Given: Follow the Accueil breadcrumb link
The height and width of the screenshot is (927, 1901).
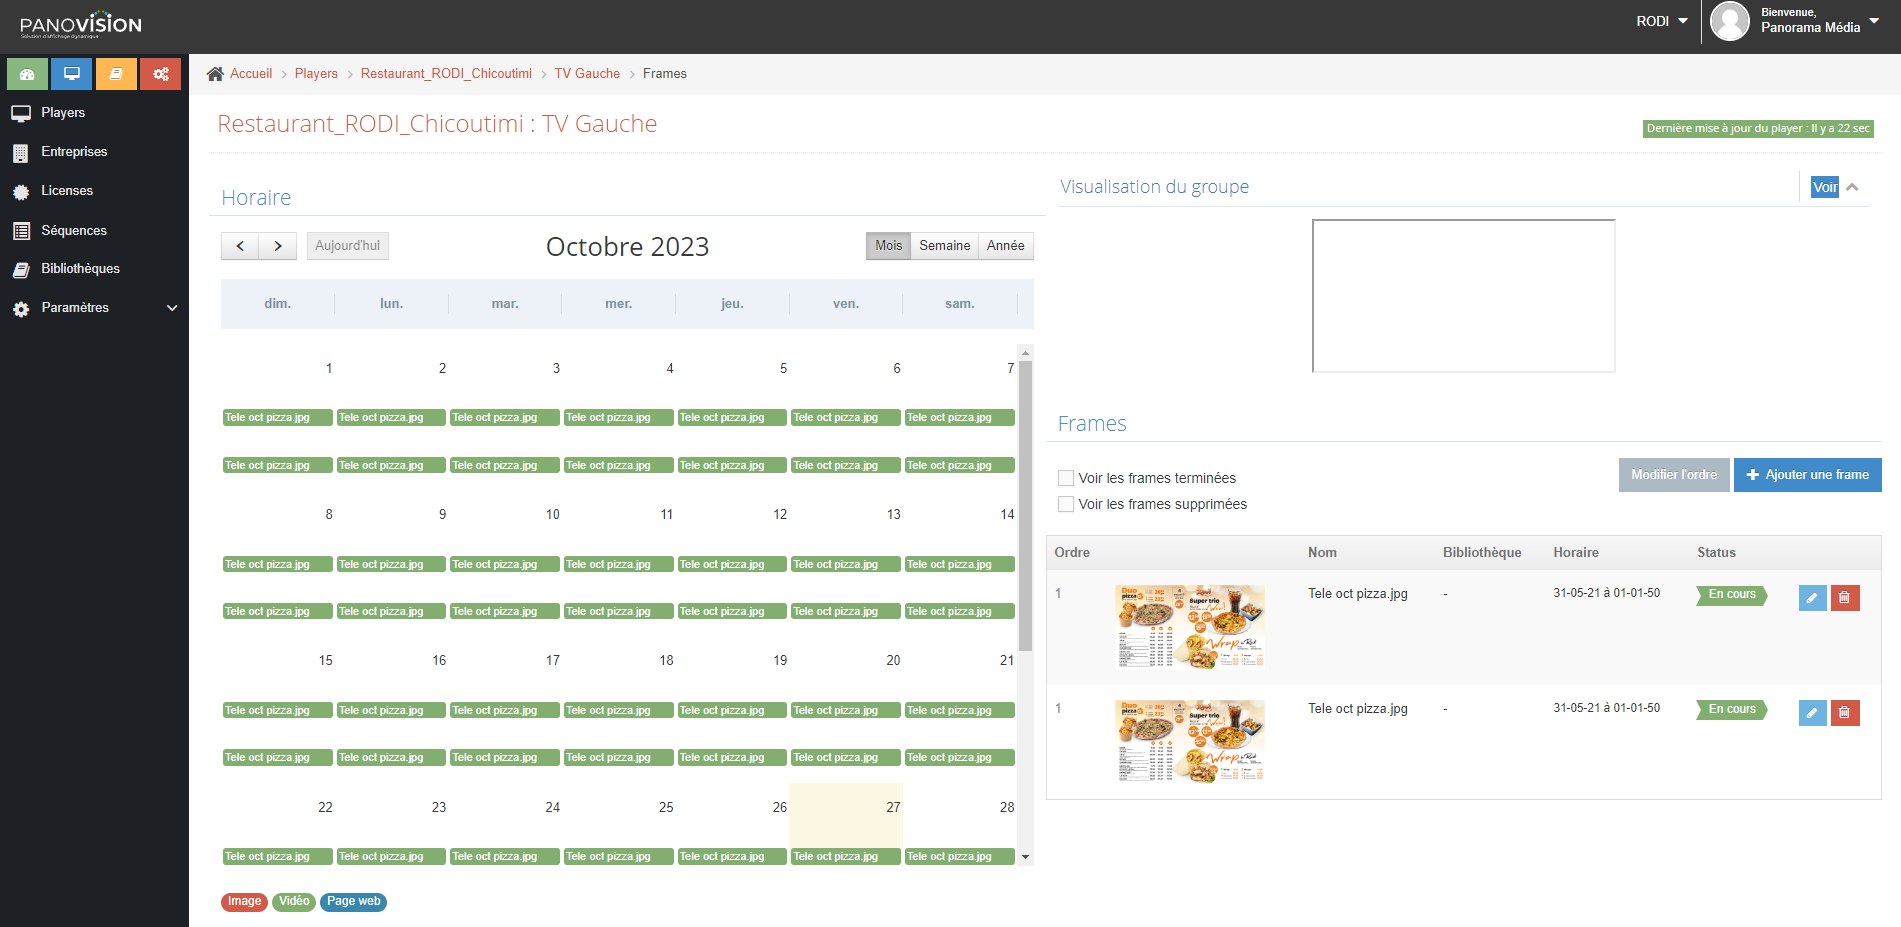Looking at the screenshot, I should pyautogui.click(x=251, y=74).
